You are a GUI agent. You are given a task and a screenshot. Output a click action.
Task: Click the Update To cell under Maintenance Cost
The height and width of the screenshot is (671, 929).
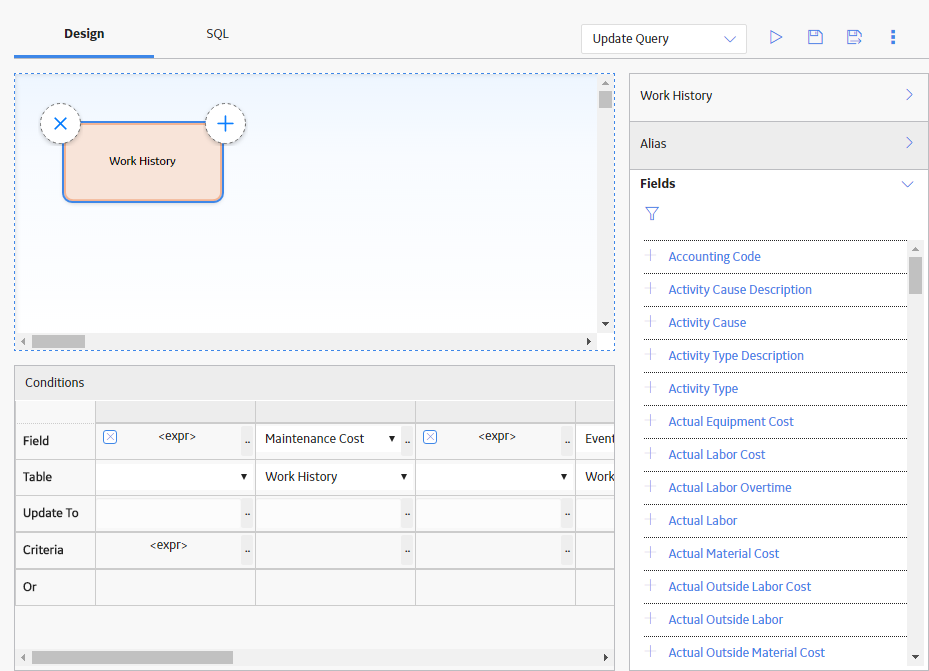tap(330, 513)
